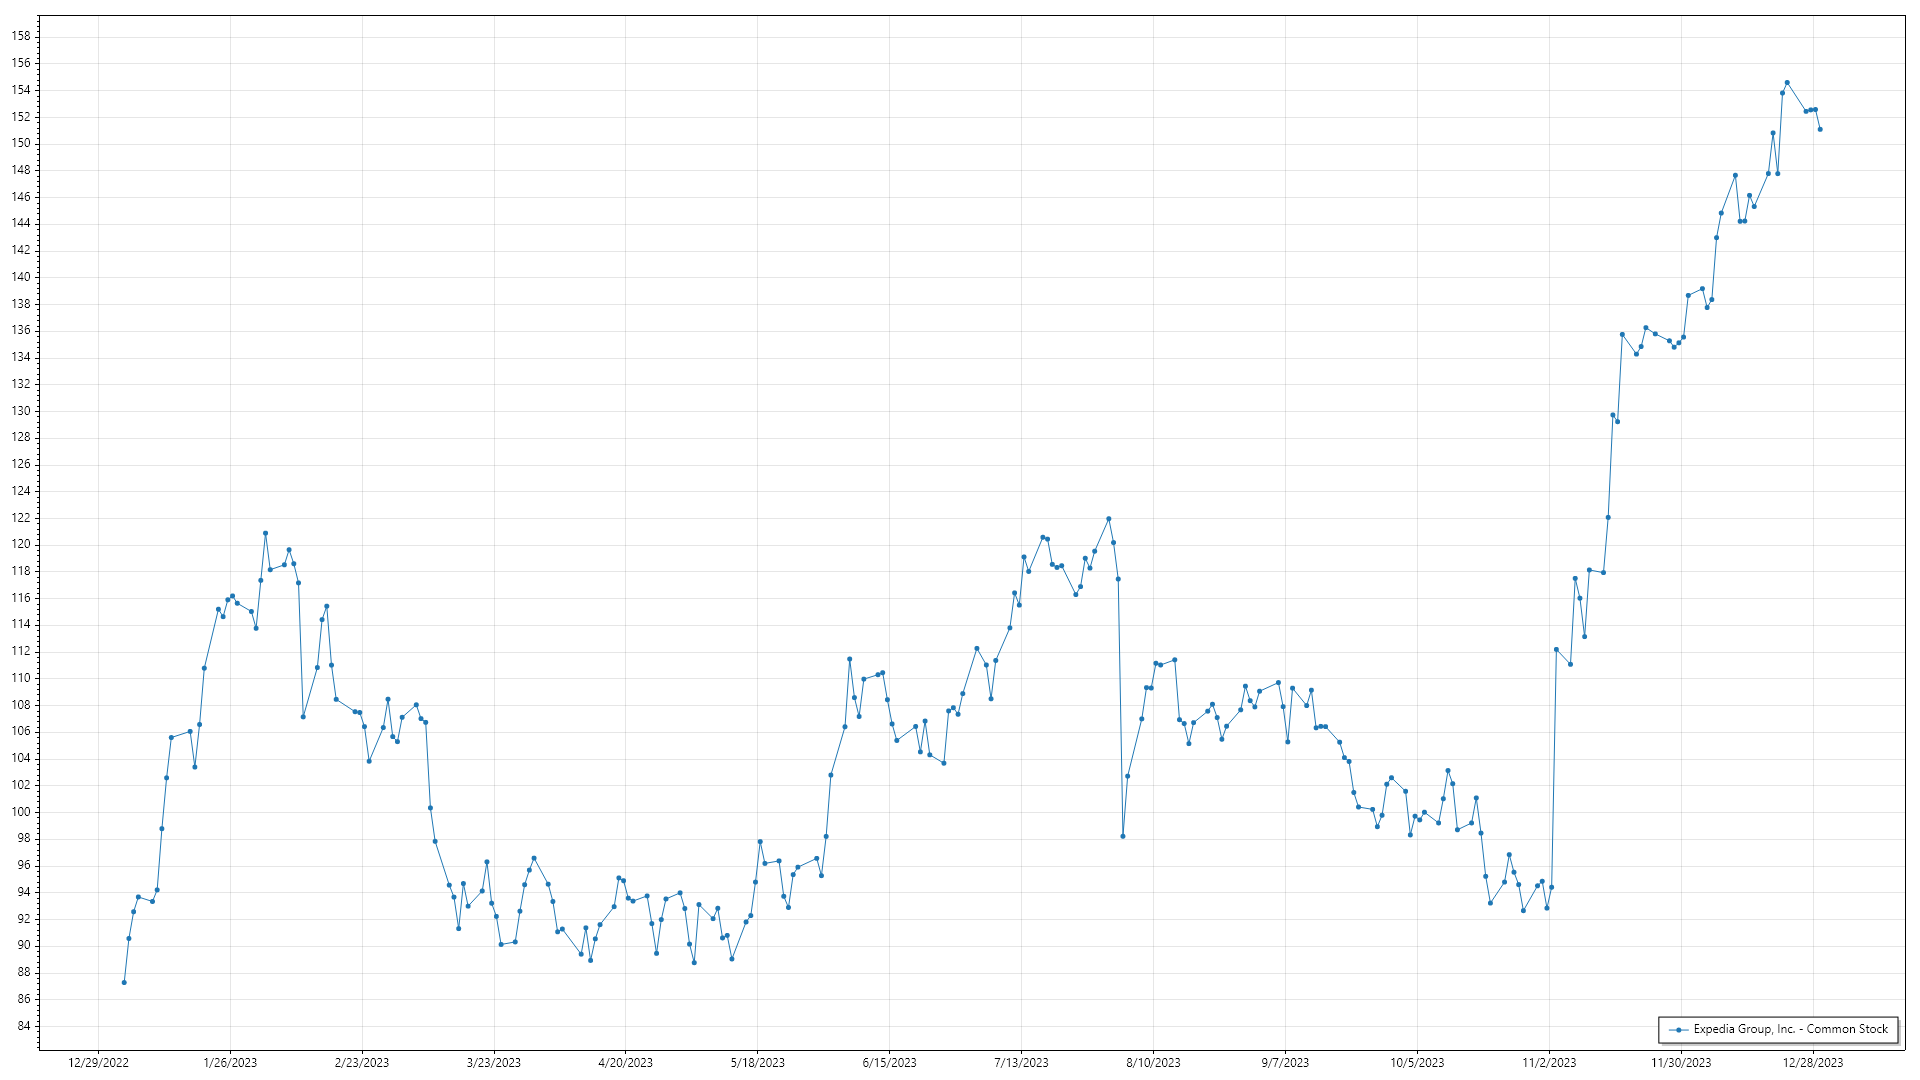Select the 12/28/2023 x-axis label
The height and width of the screenshot is (1080, 1920).
[1813, 1063]
